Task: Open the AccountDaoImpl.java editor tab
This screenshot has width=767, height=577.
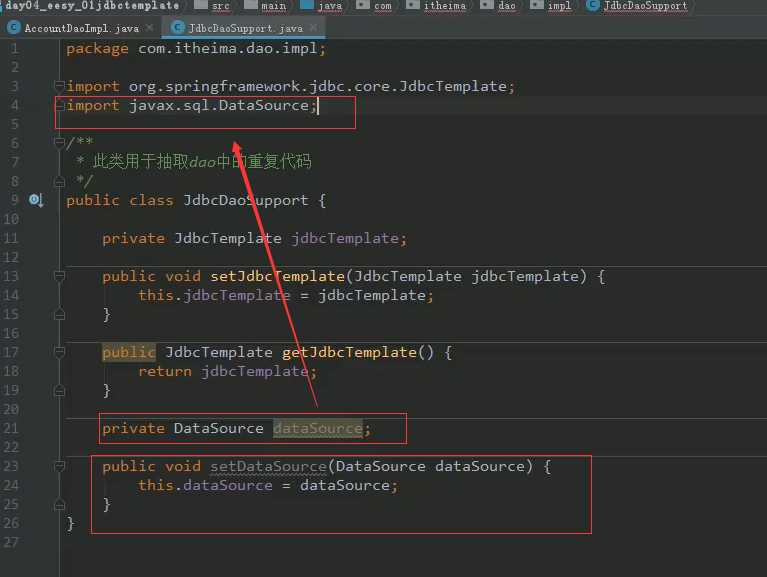Action: click(x=81, y=28)
